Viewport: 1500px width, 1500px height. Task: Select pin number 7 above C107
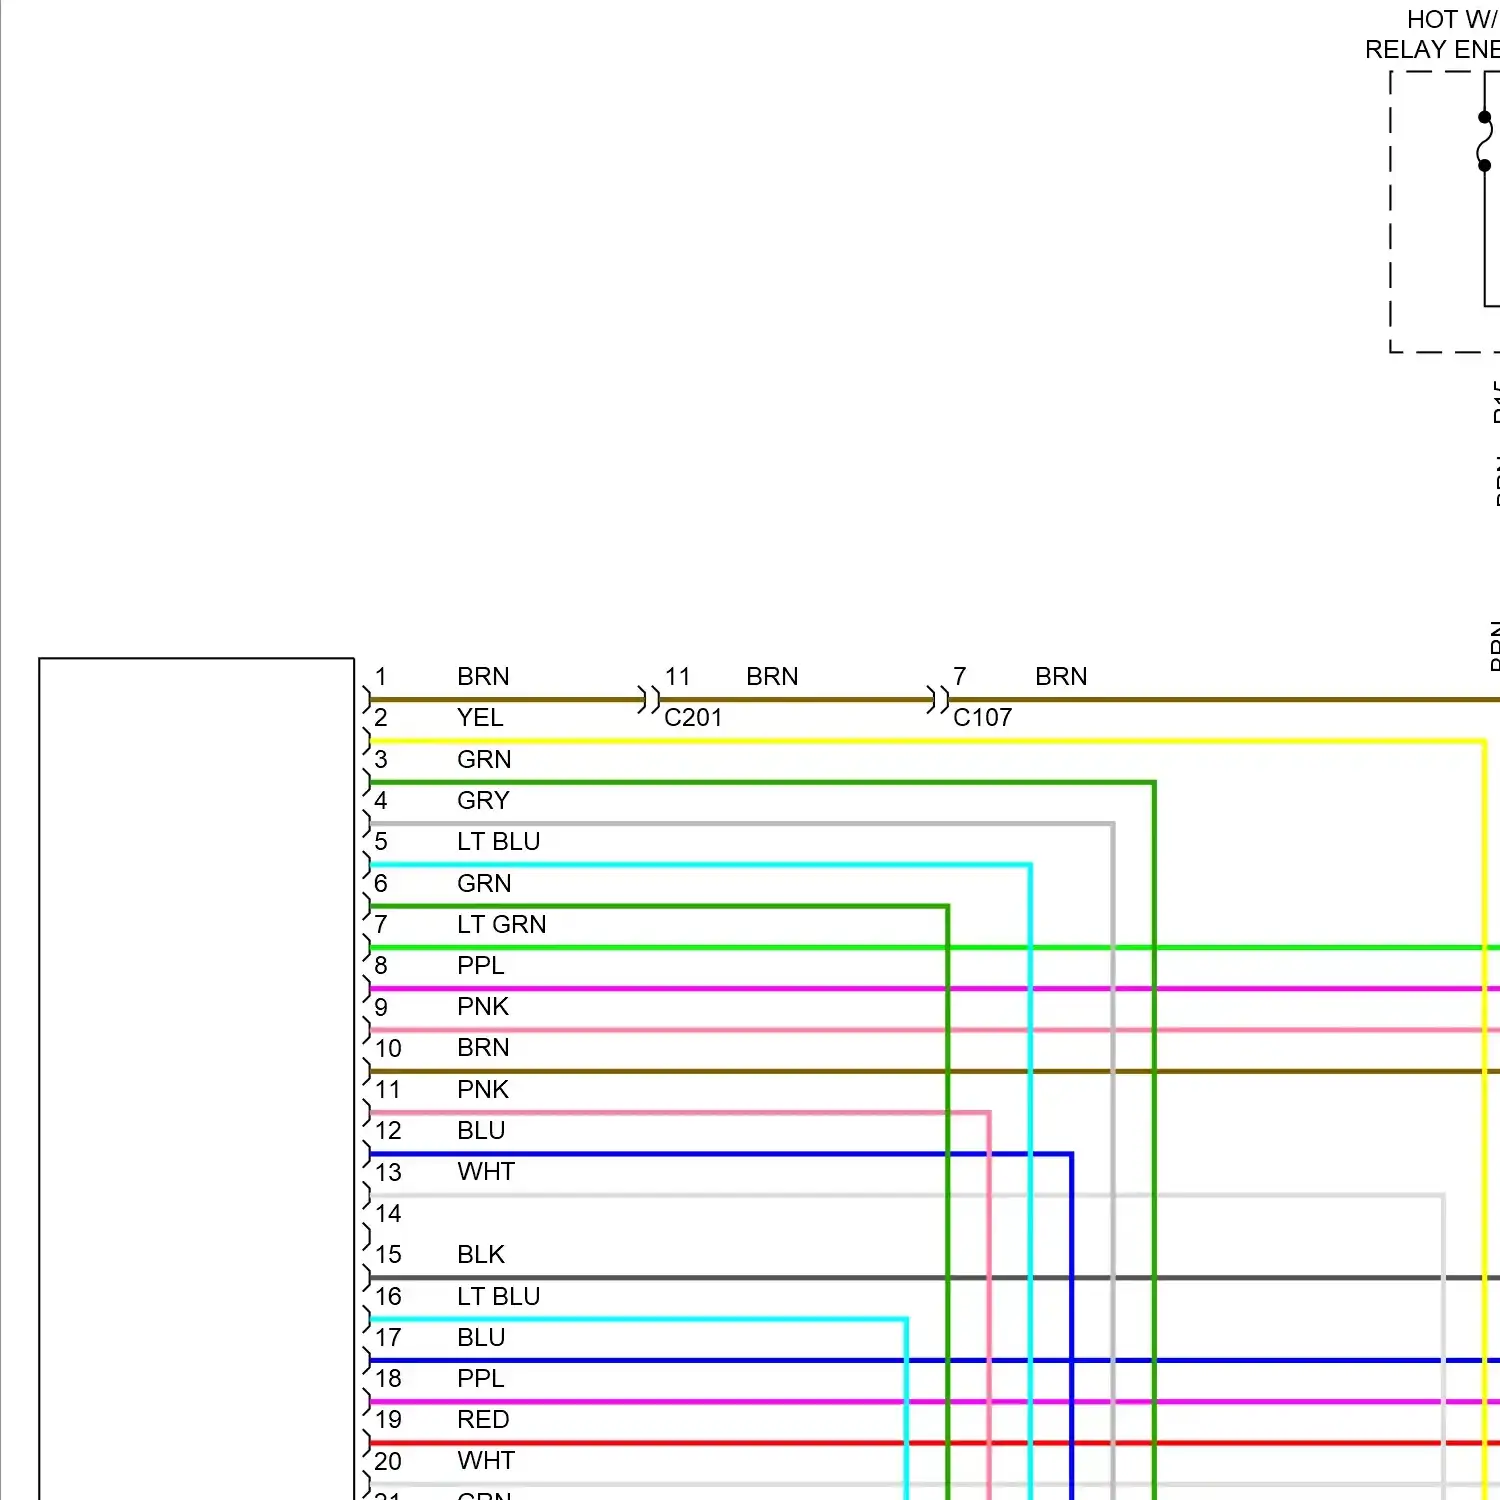(960, 677)
